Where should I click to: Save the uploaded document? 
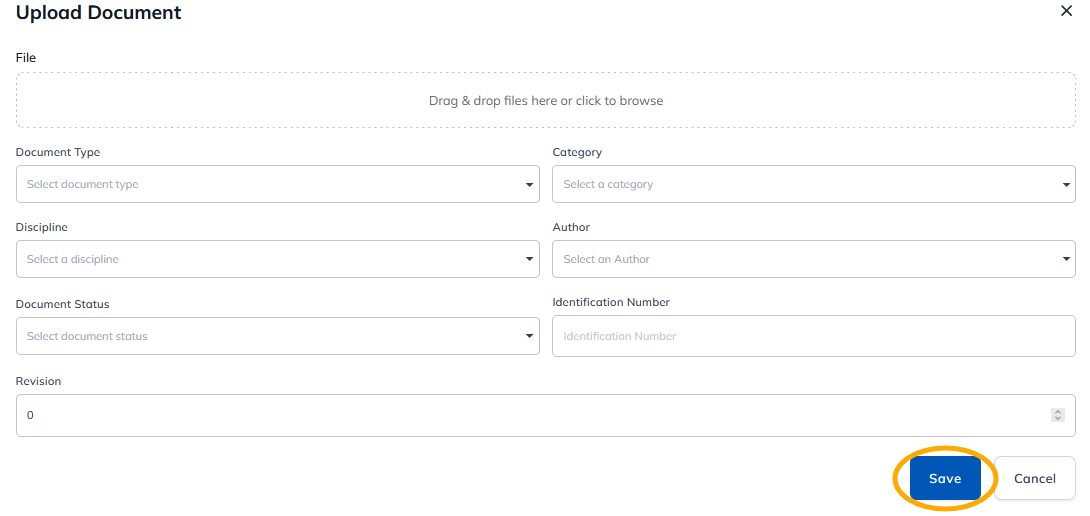click(x=945, y=478)
